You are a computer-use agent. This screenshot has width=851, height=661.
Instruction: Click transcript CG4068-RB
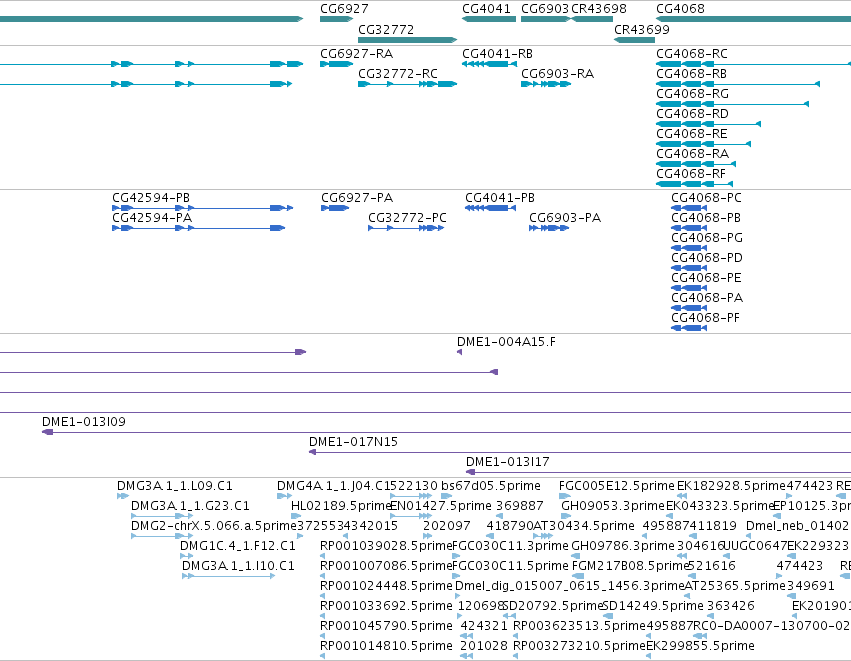pos(691,74)
